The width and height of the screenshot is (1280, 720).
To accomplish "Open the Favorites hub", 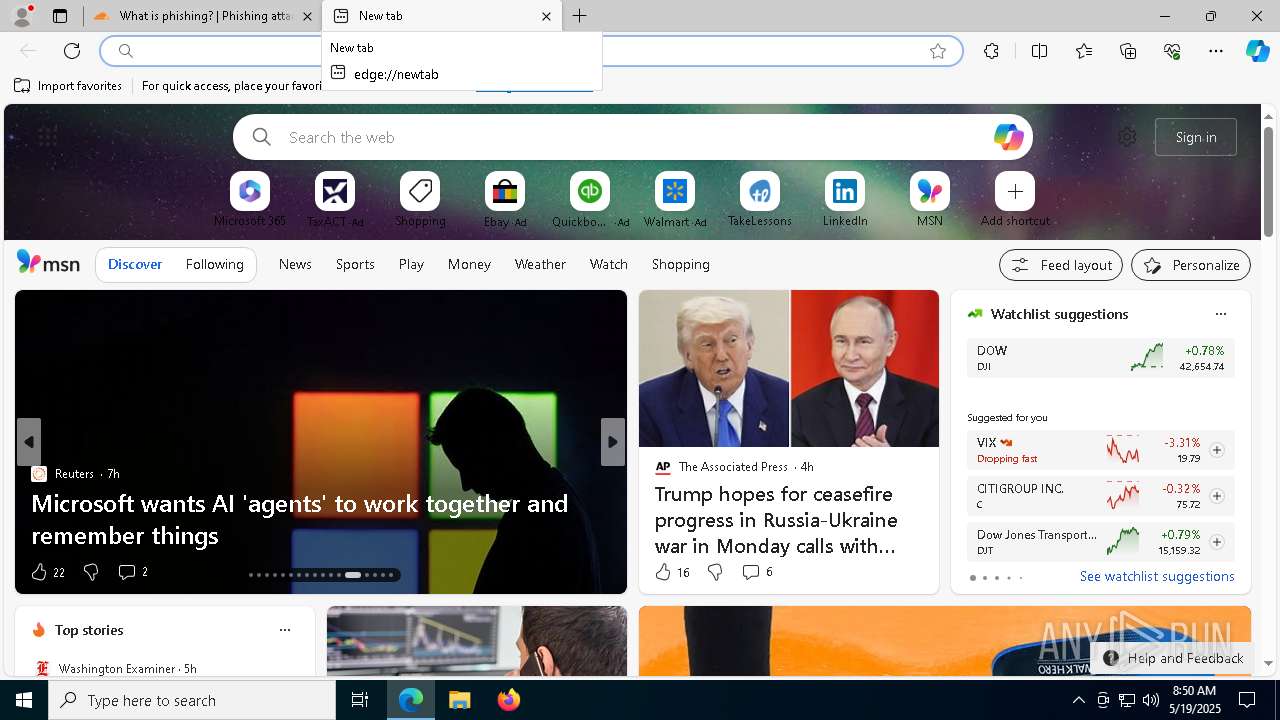I will (1084, 51).
